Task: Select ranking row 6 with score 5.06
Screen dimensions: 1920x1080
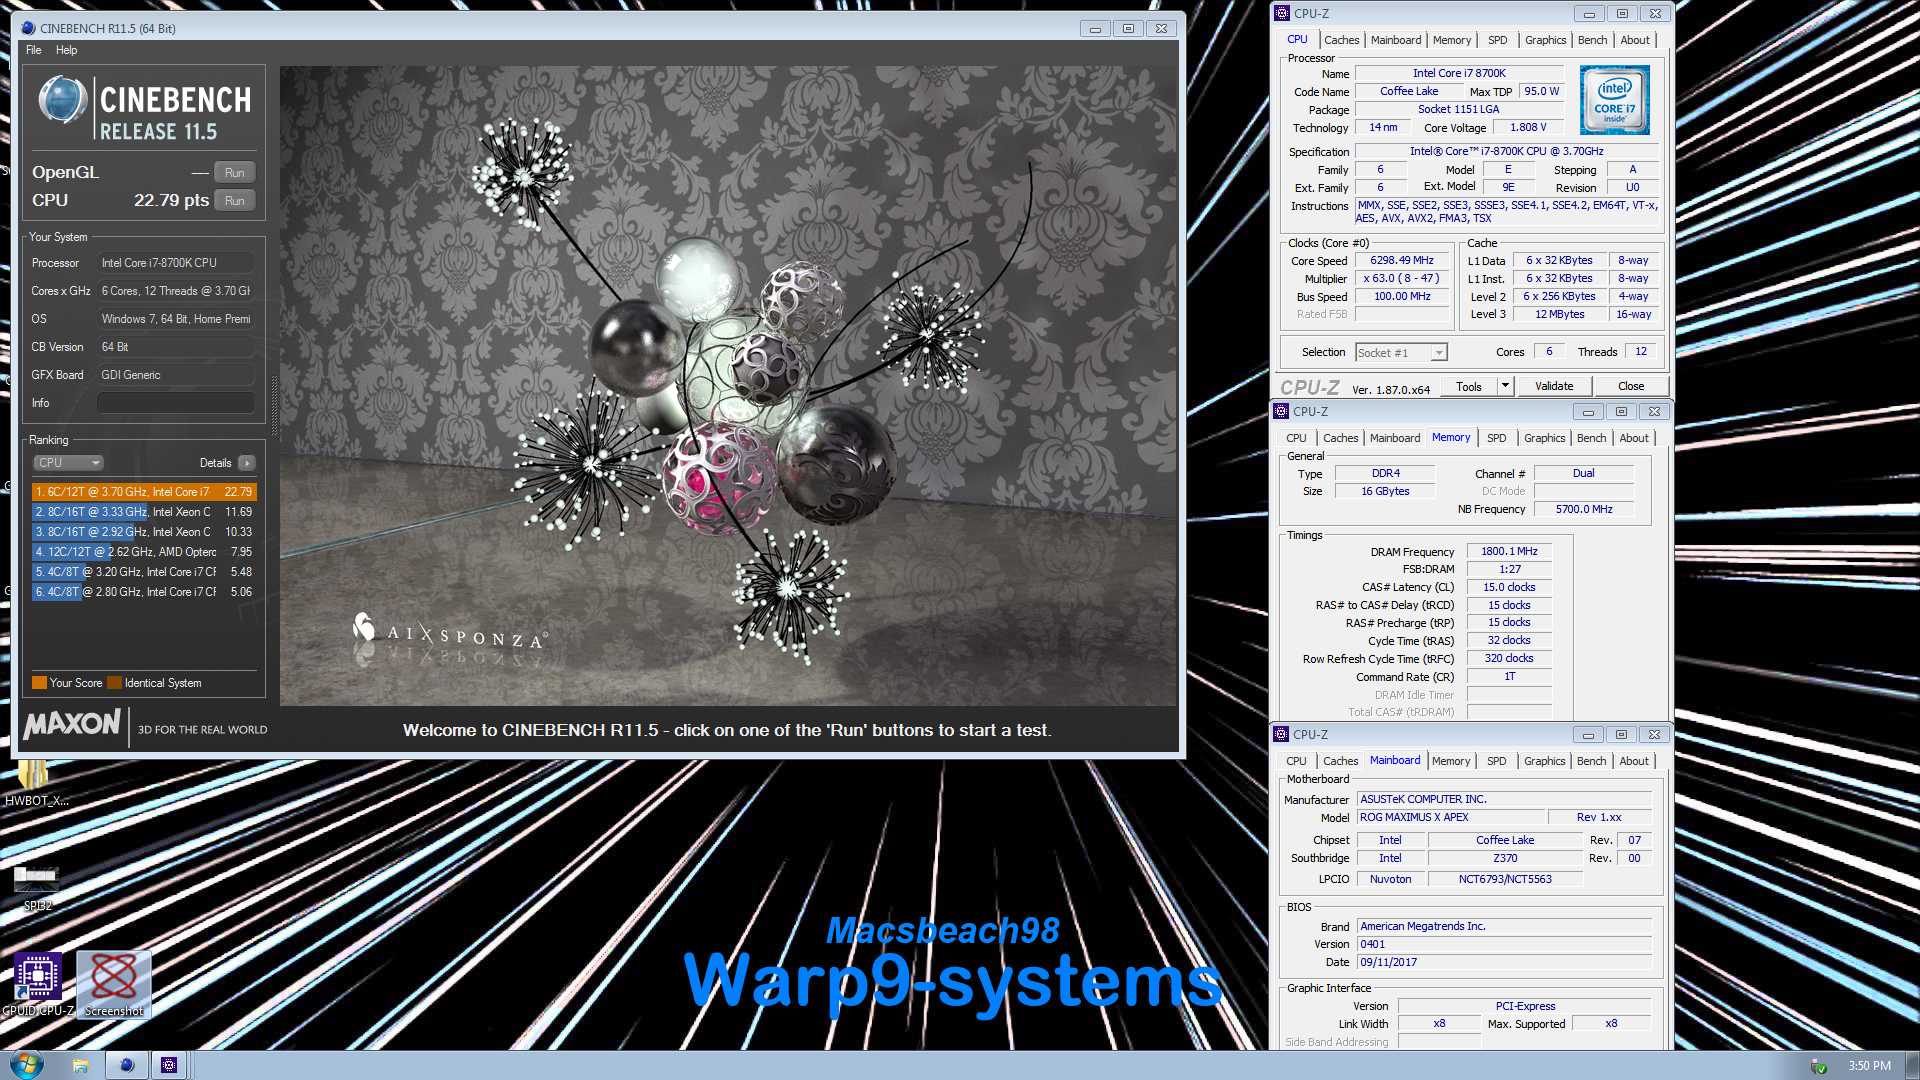Action: tap(144, 592)
